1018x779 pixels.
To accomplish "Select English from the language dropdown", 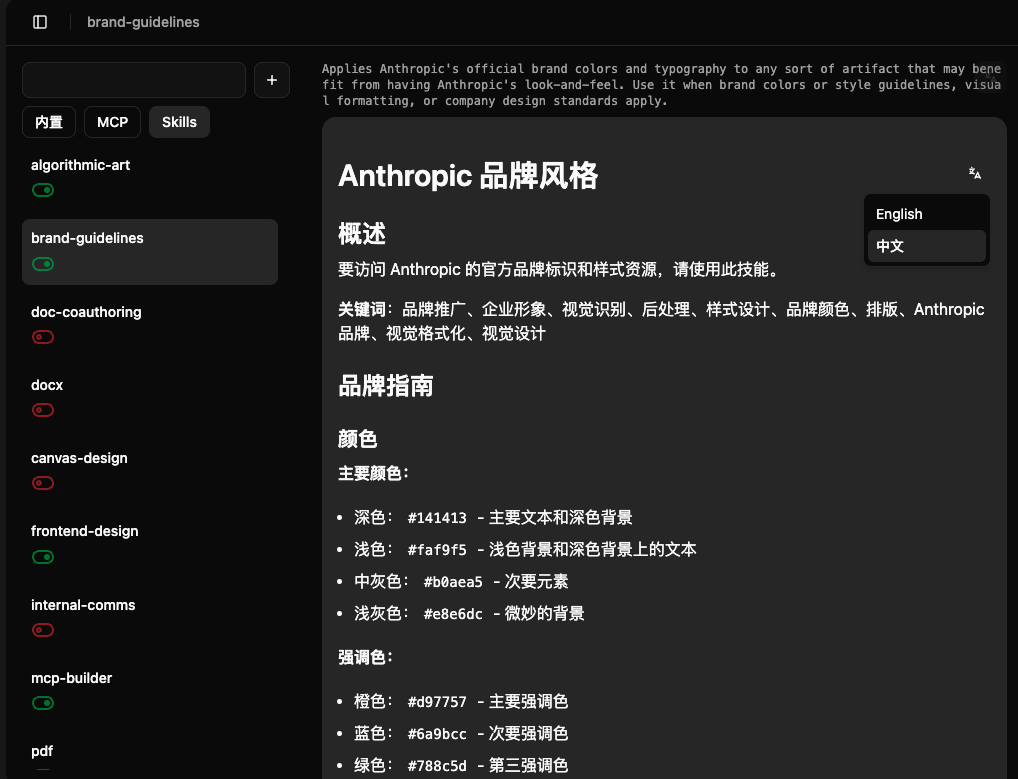I will click(898, 213).
